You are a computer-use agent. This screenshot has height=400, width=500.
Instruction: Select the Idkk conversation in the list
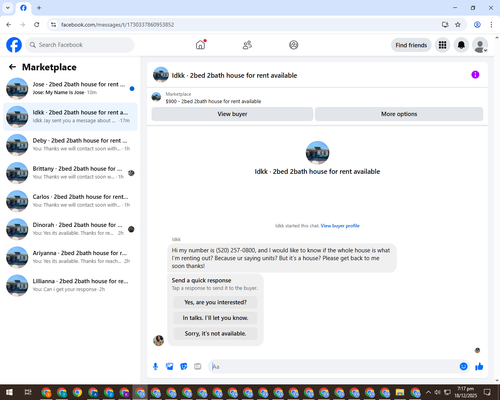click(70, 117)
